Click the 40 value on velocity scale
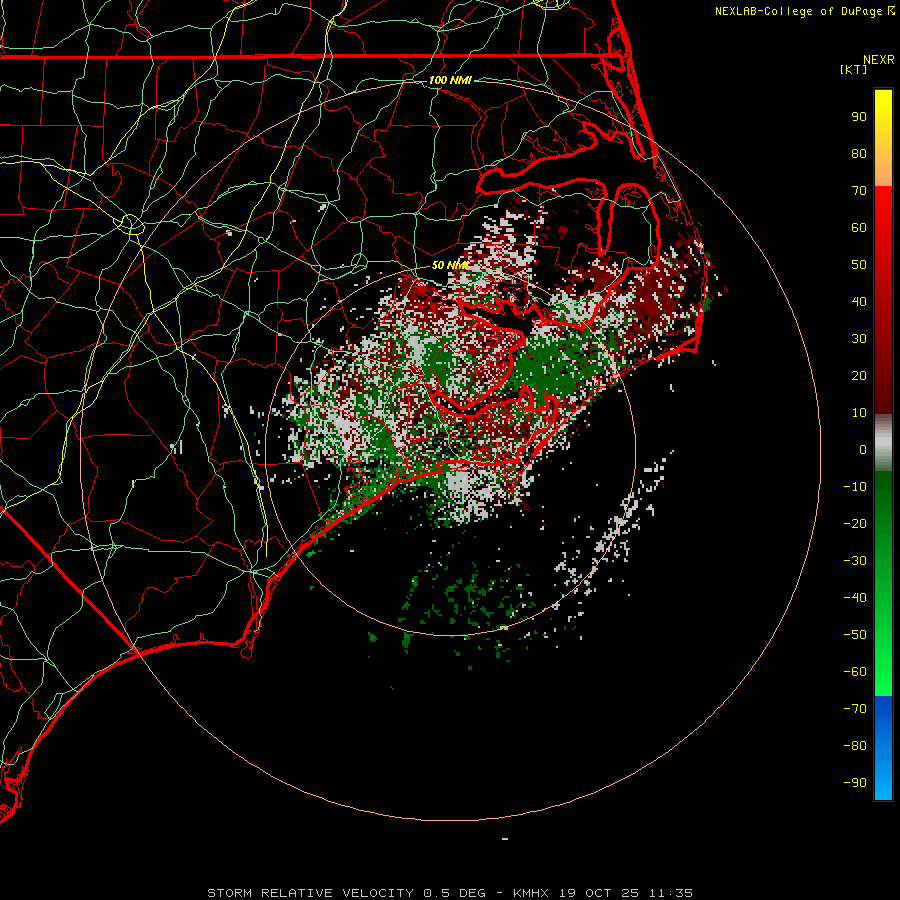The height and width of the screenshot is (900, 900). point(859,302)
